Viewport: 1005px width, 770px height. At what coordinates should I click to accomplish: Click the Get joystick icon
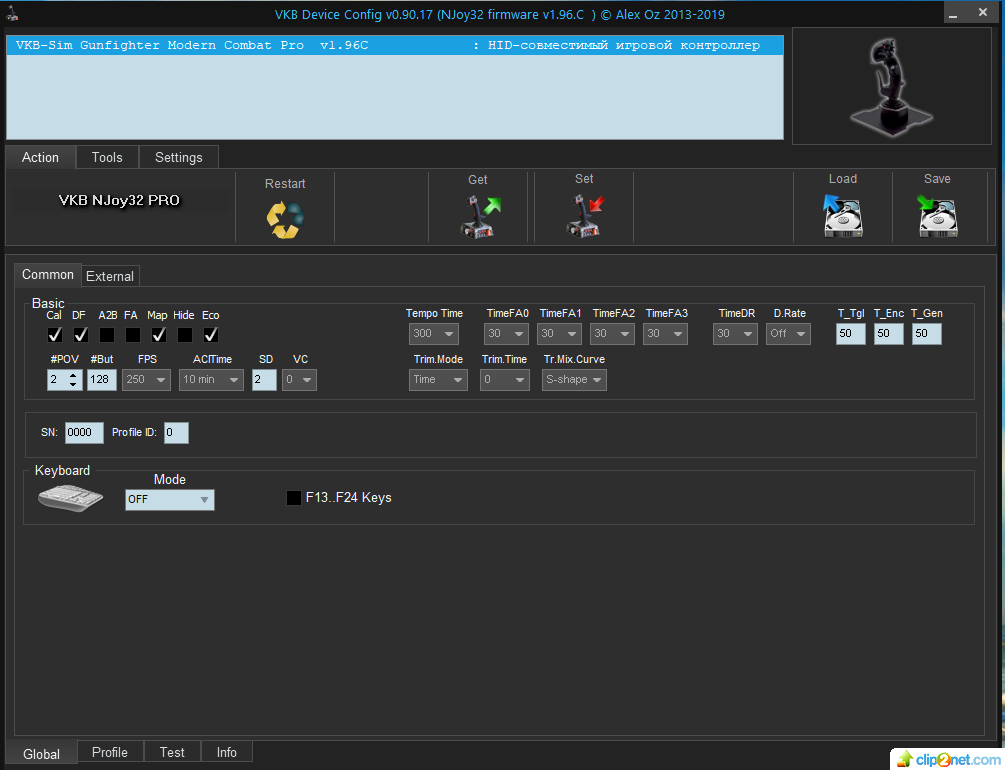tap(481, 217)
